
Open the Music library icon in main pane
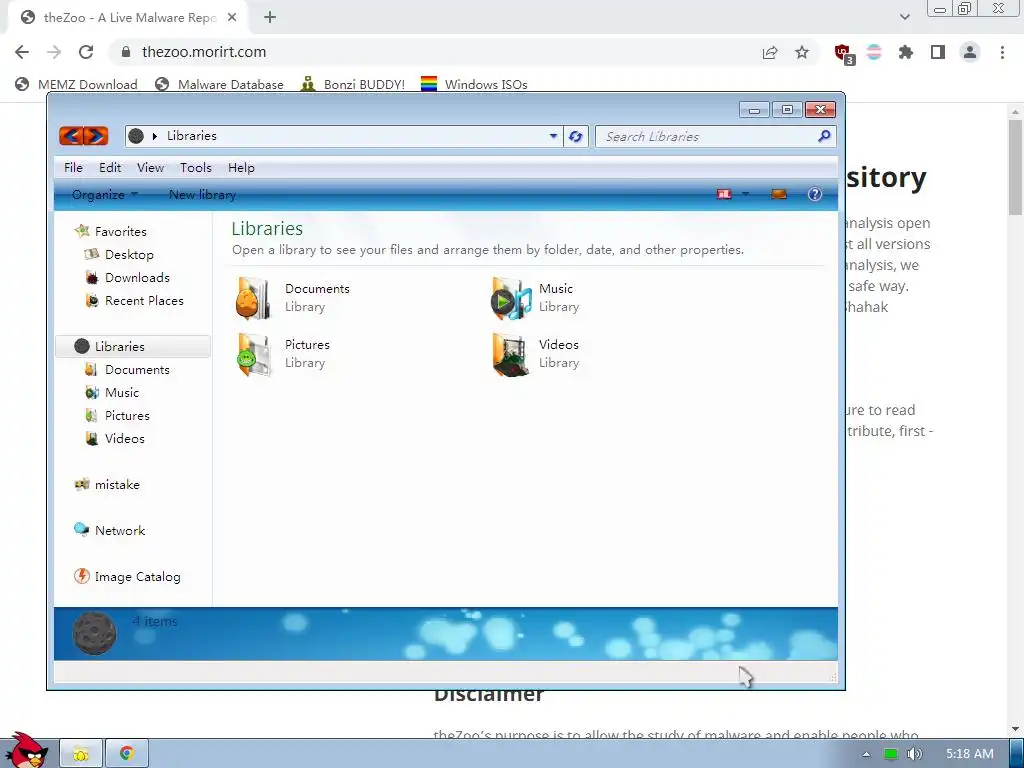[510, 298]
